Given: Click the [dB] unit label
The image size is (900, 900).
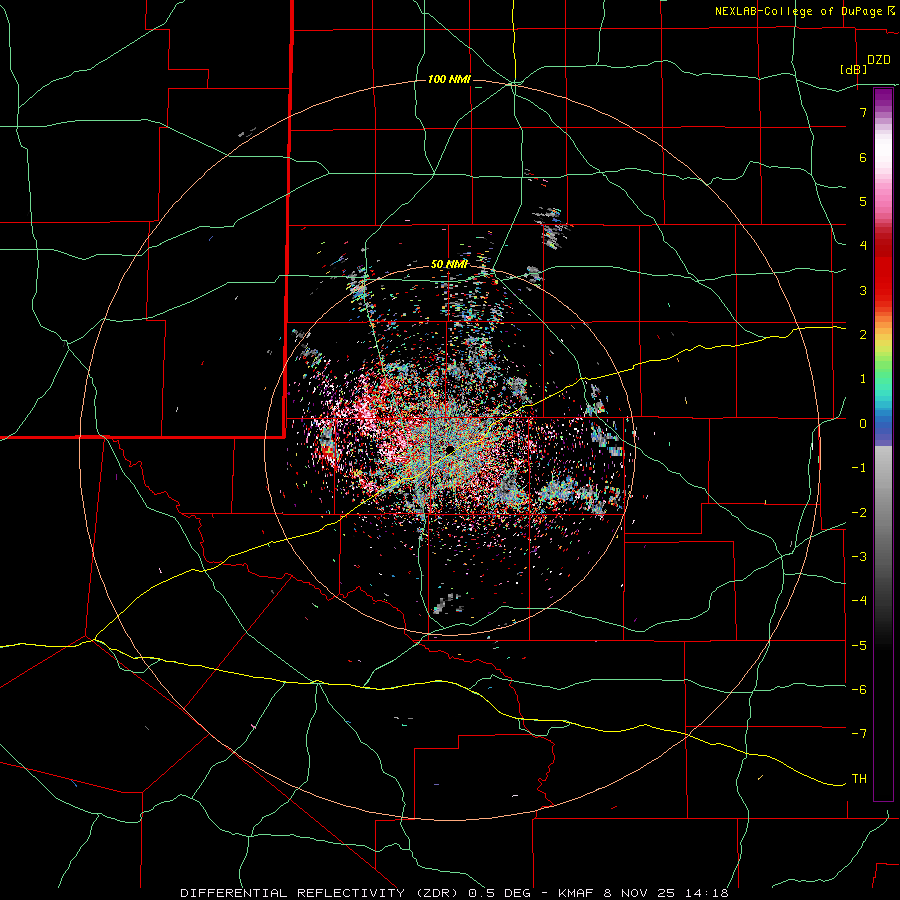Looking at the screenshot, I should coord(854,69).
